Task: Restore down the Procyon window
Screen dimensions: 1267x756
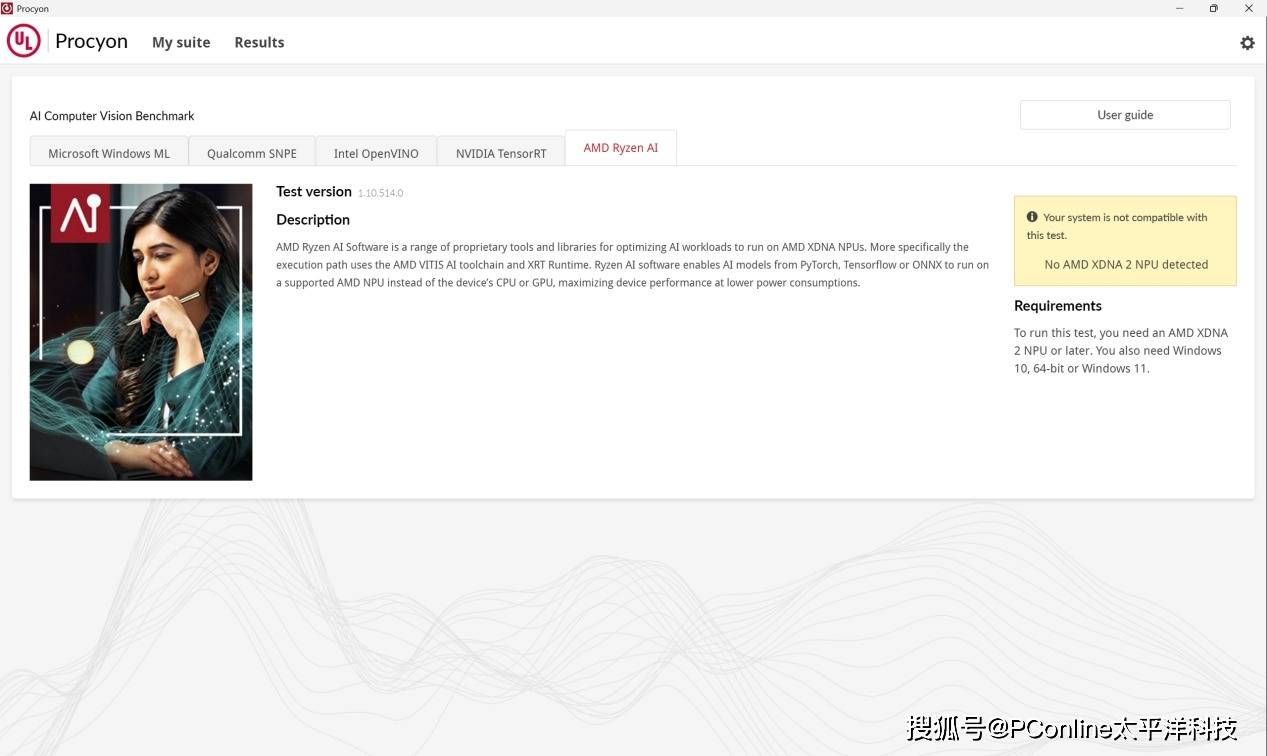Action: 1213,8
